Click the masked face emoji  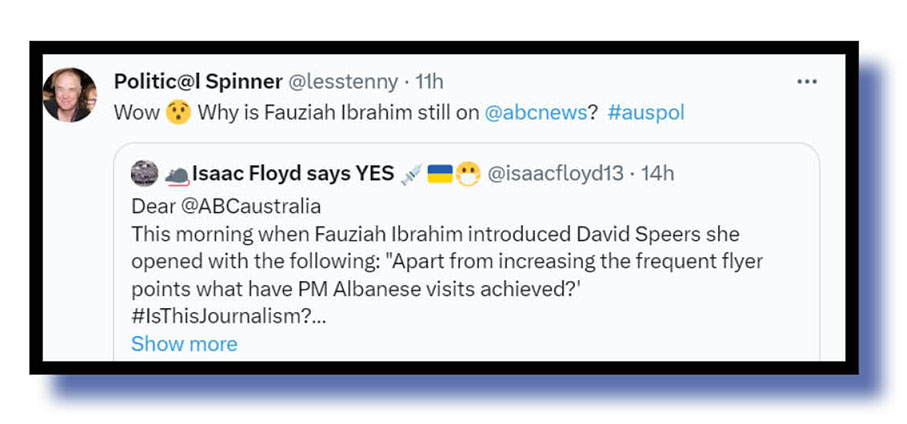point(467,174)
